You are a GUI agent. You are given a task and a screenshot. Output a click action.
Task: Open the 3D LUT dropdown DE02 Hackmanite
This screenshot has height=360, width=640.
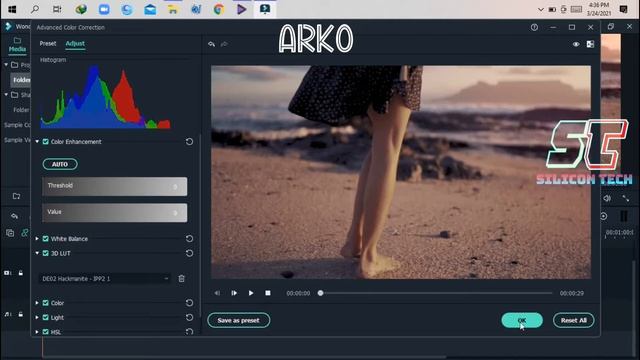[106, 278]
